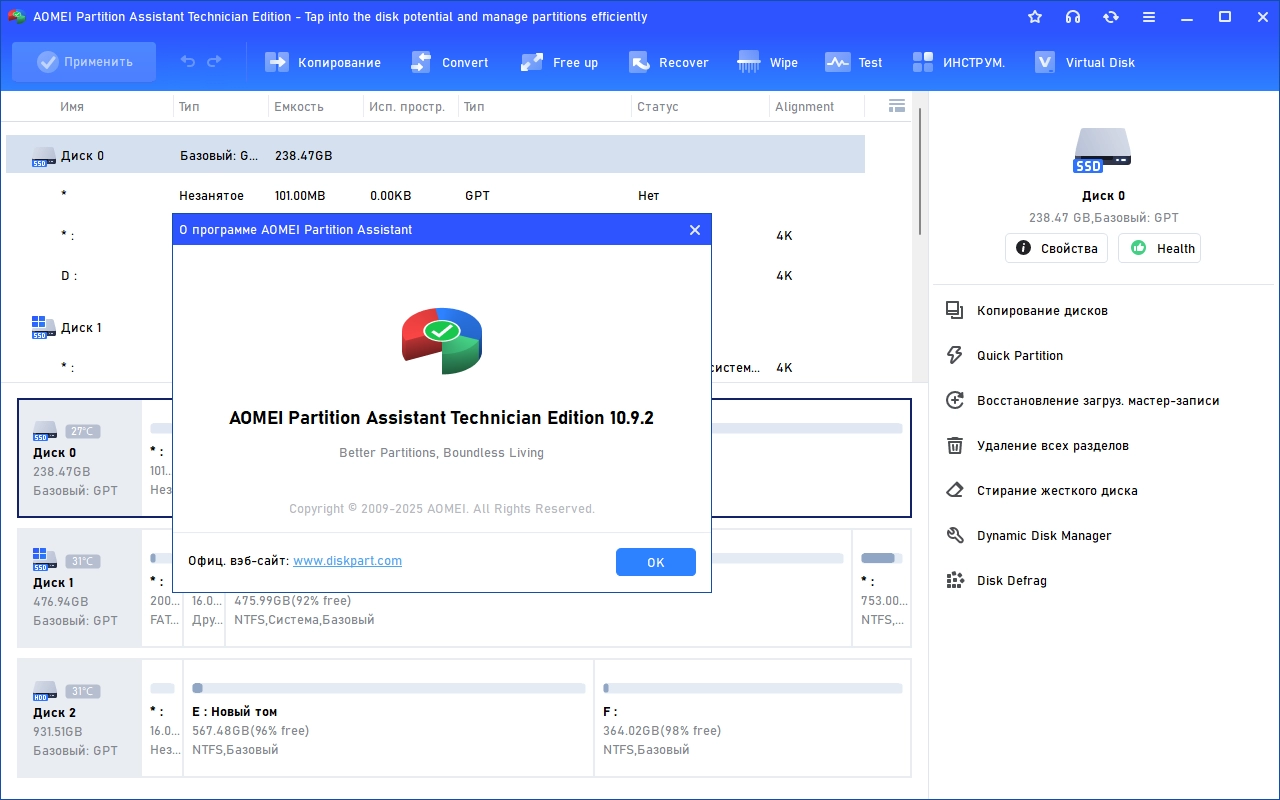Open the Recover tool
Viewport: 1280px width, 800px height.
[x=640, y=62]
